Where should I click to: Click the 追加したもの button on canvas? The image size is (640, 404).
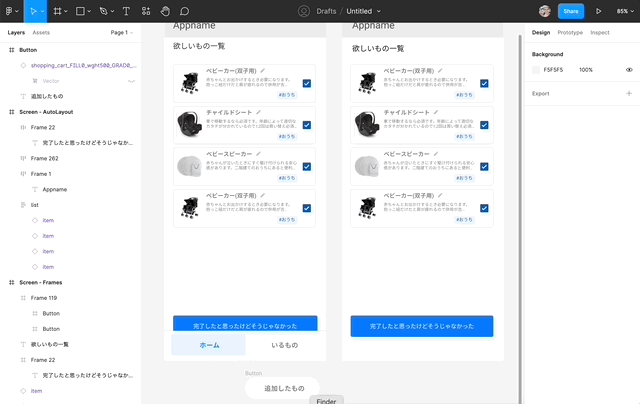(x=282, y=388)
